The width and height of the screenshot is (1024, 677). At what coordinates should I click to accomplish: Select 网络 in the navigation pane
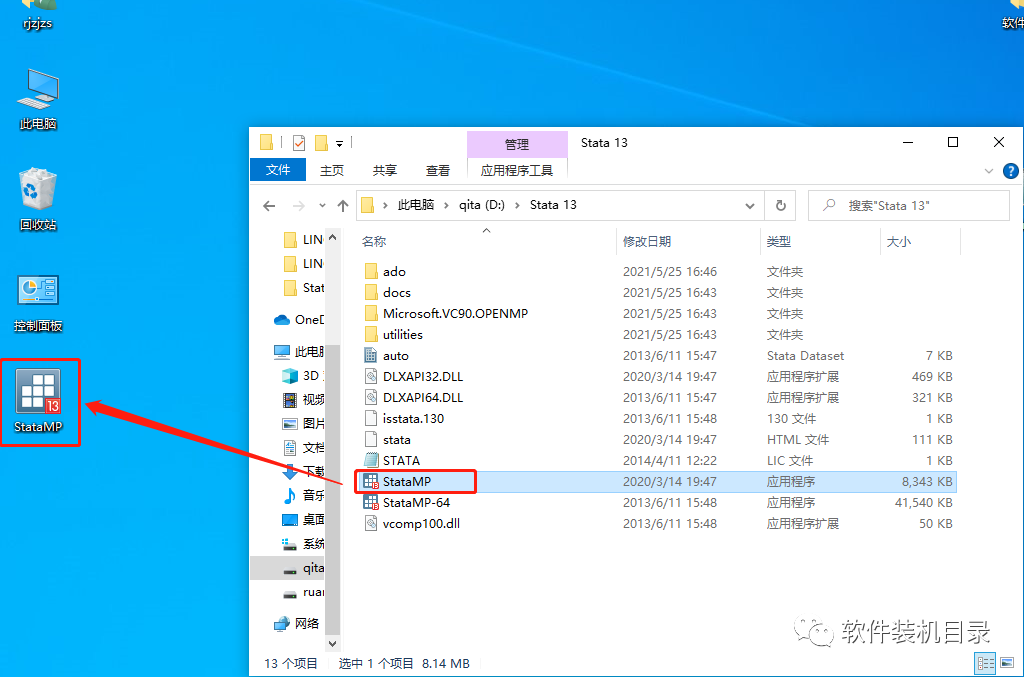(x=297, y=623)
